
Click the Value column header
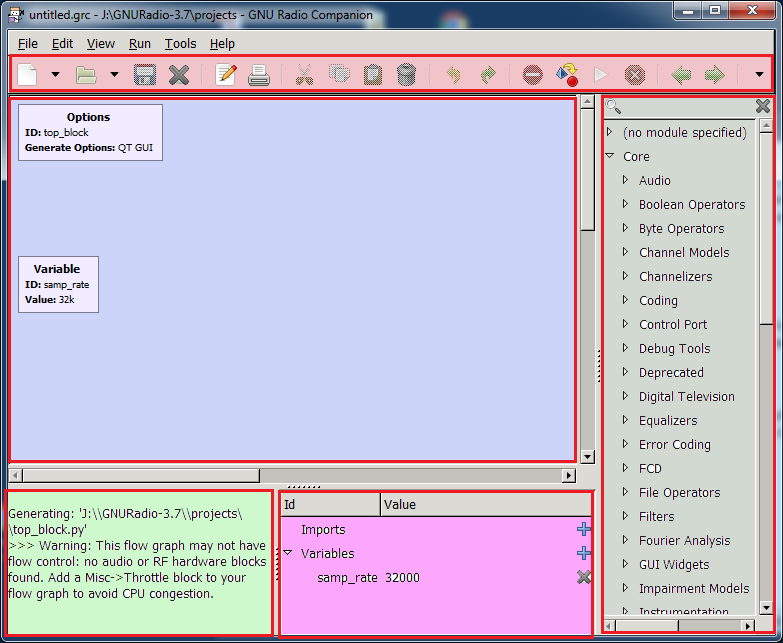point(486,504)
